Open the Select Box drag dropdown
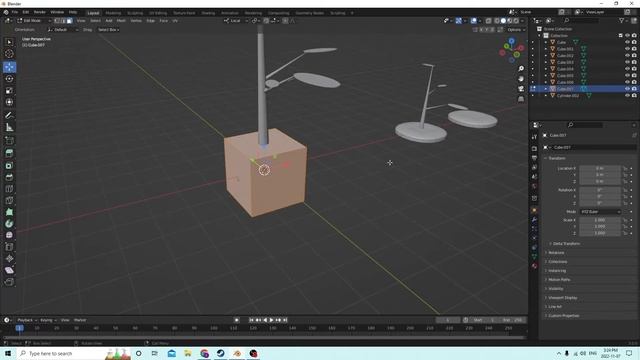Viewport: 640px width, 360px height. click(108, 30)
